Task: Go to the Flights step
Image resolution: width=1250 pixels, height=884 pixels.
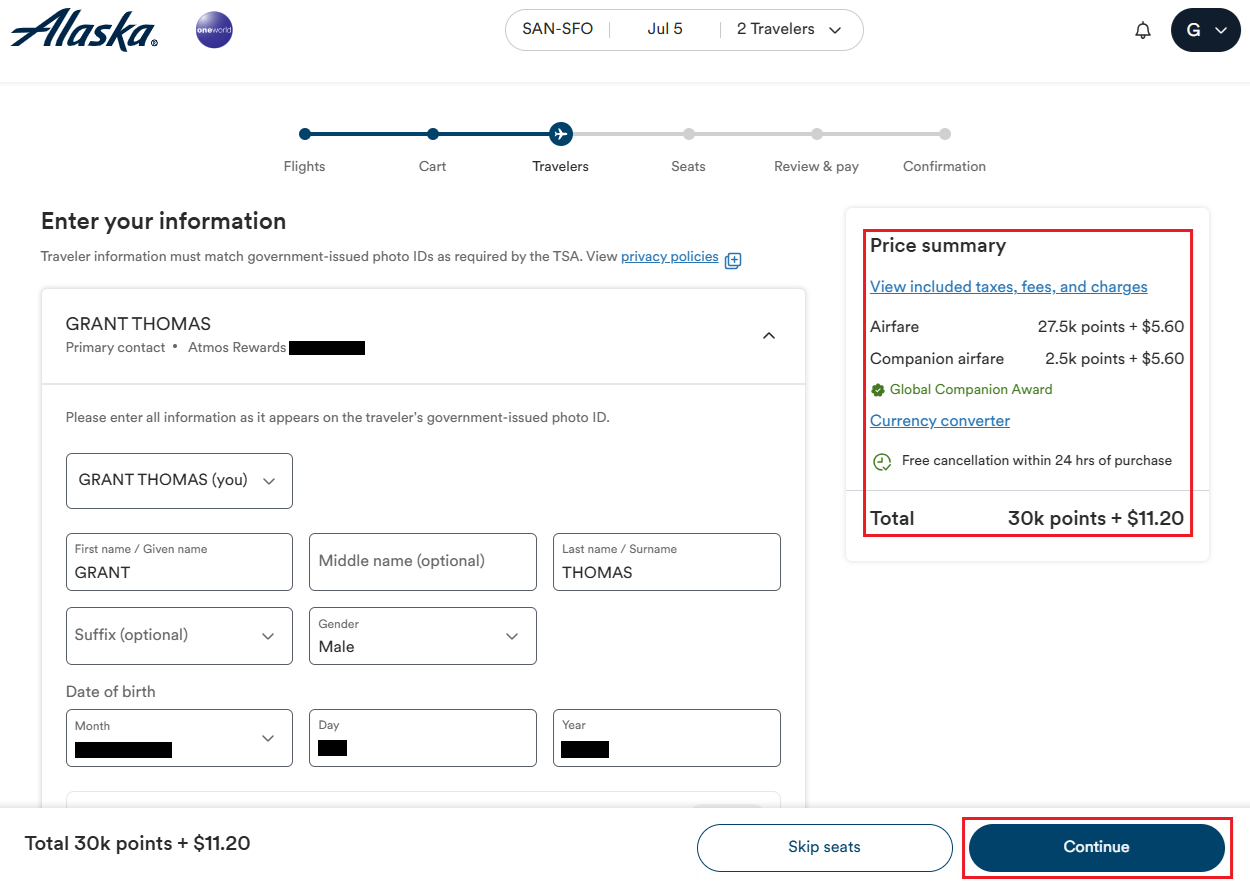Action: pos(305,166)
